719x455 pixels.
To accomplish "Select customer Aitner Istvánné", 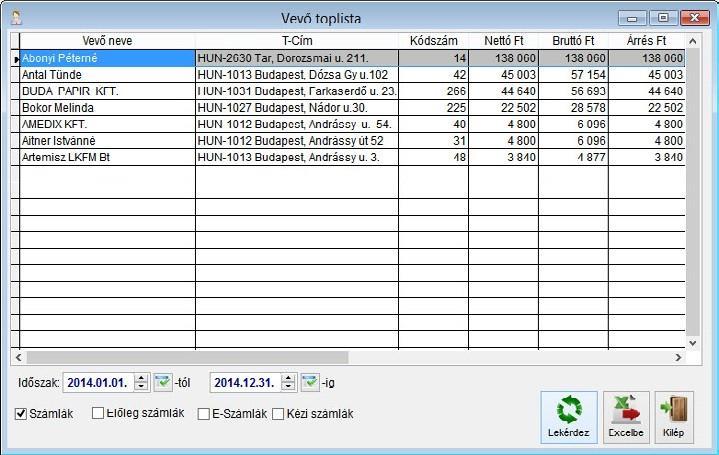I will coord(107,141).
